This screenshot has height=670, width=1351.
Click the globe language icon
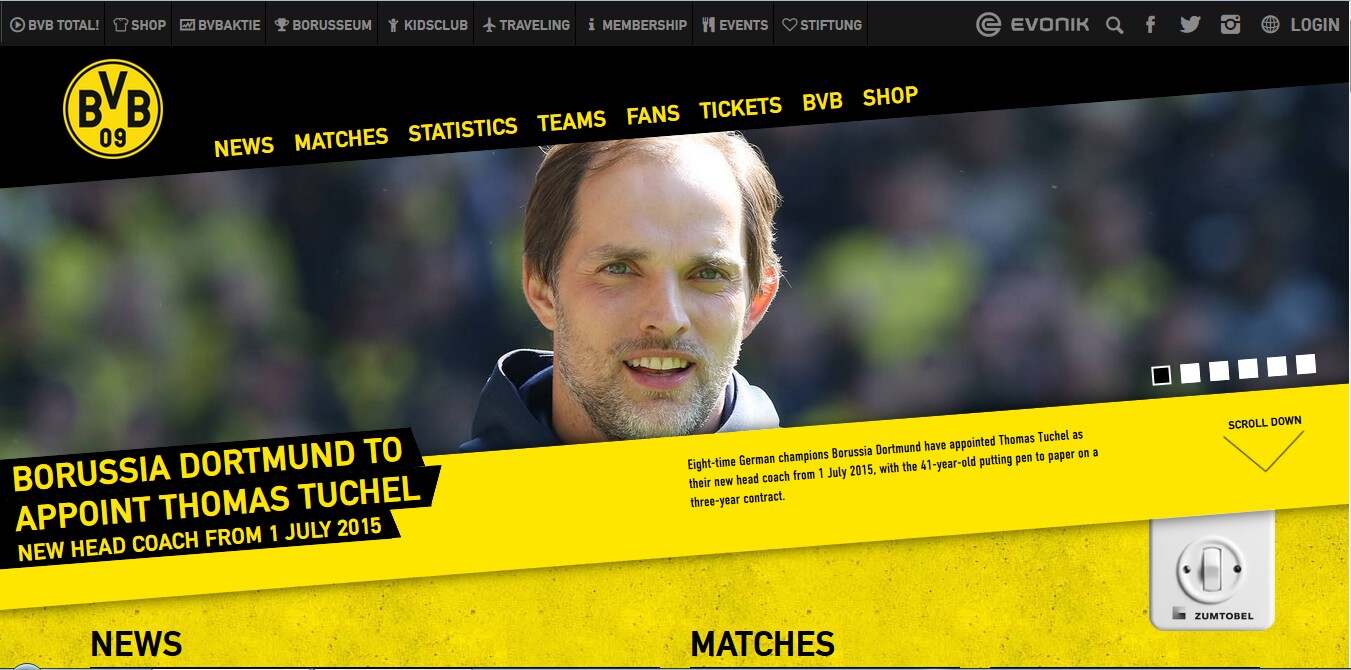click(x=1270, y=25)
